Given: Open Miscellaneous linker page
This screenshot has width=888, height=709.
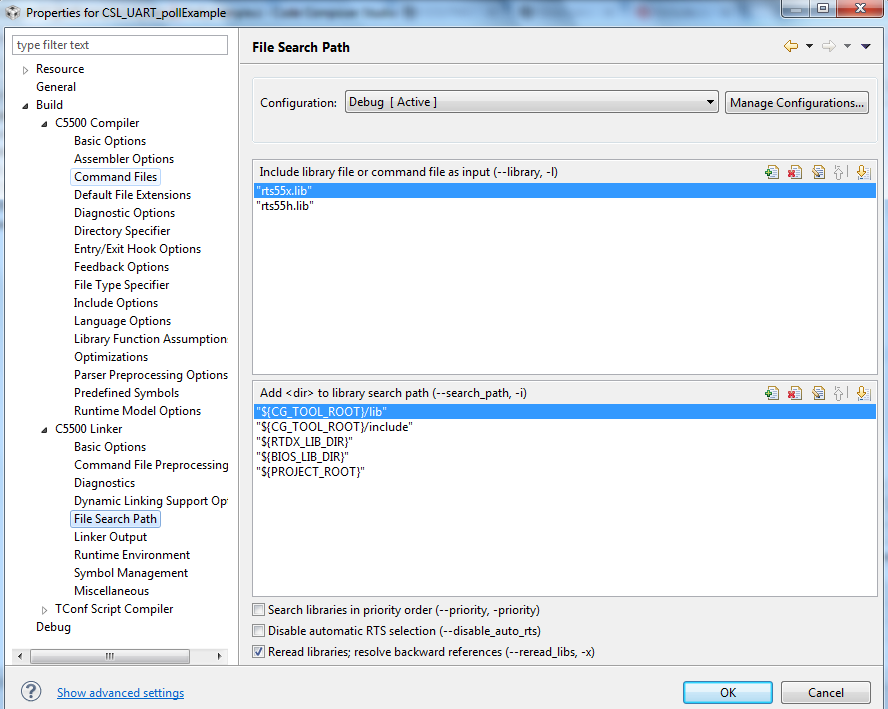Looking at the screenshot, I should (x=112, y=591).
